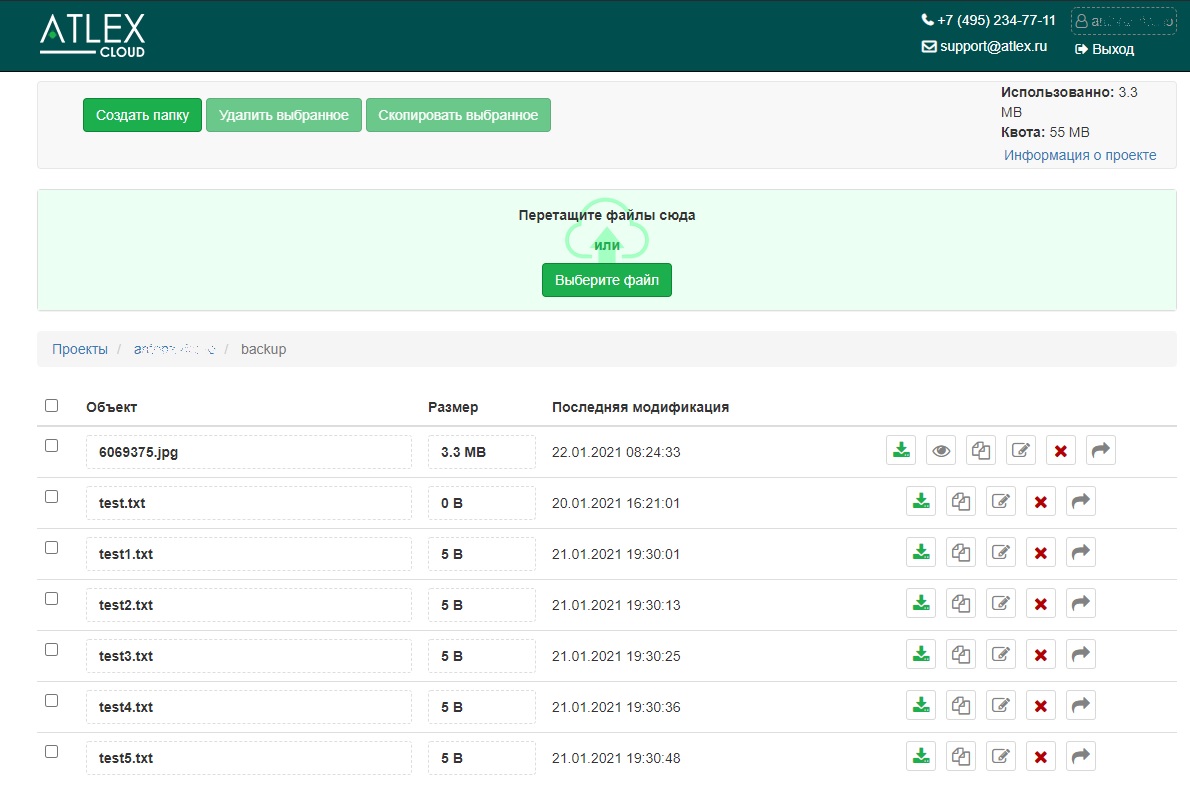Check the test4.txt row checkbox
1190x795 pixels.
coord(52,699)
